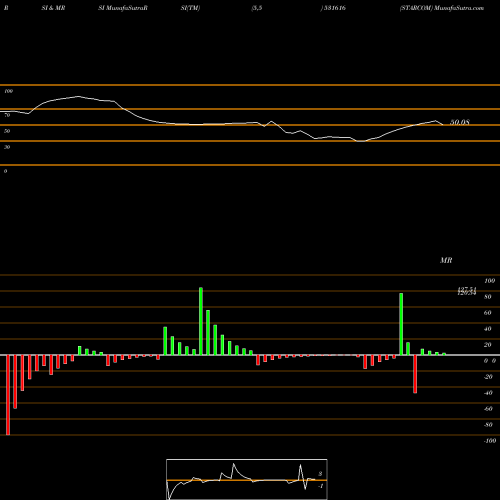Click the MR axis label -80
The image size is (500, 500).
[x=488, y=425]
